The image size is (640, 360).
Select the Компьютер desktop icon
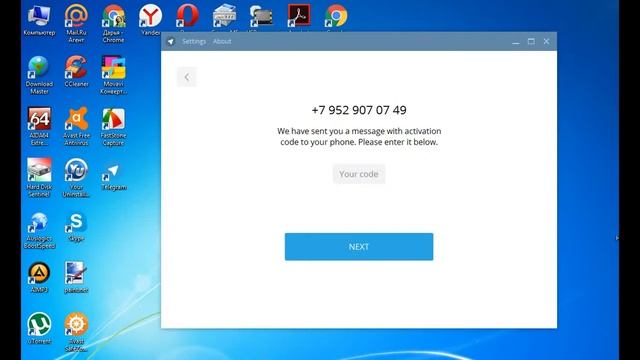[x=39, y=20]
